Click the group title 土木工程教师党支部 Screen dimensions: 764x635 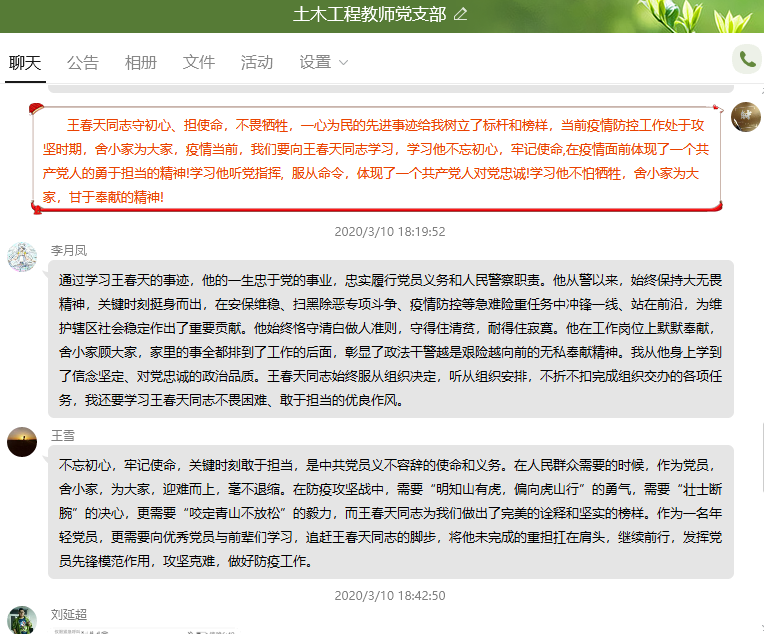click(x=370, y=14)
